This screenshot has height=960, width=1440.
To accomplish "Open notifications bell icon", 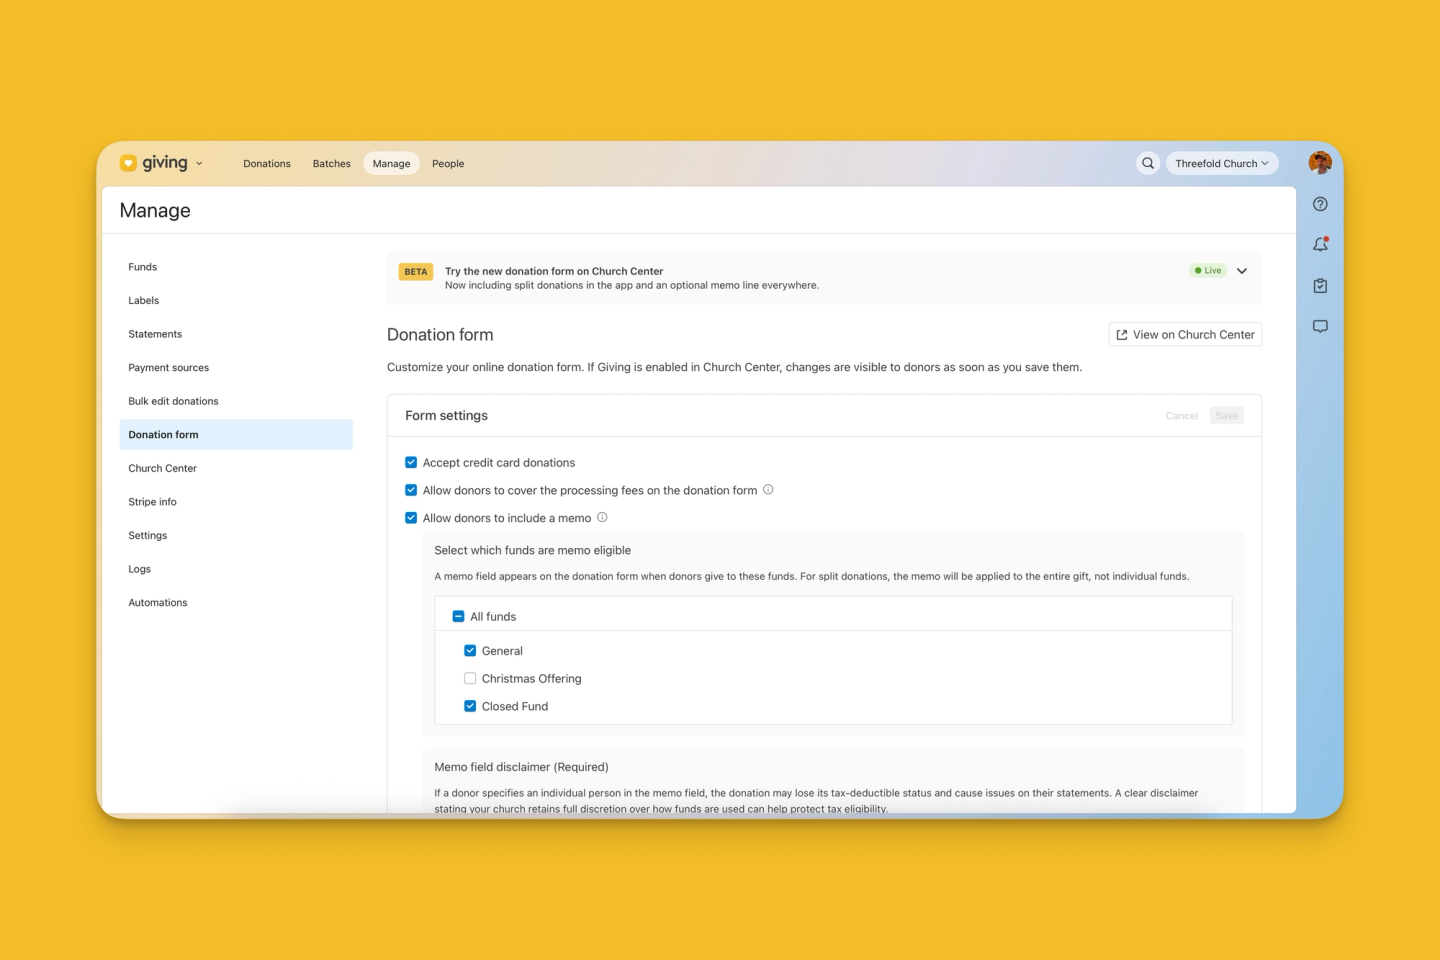I will click(1320, 244).
